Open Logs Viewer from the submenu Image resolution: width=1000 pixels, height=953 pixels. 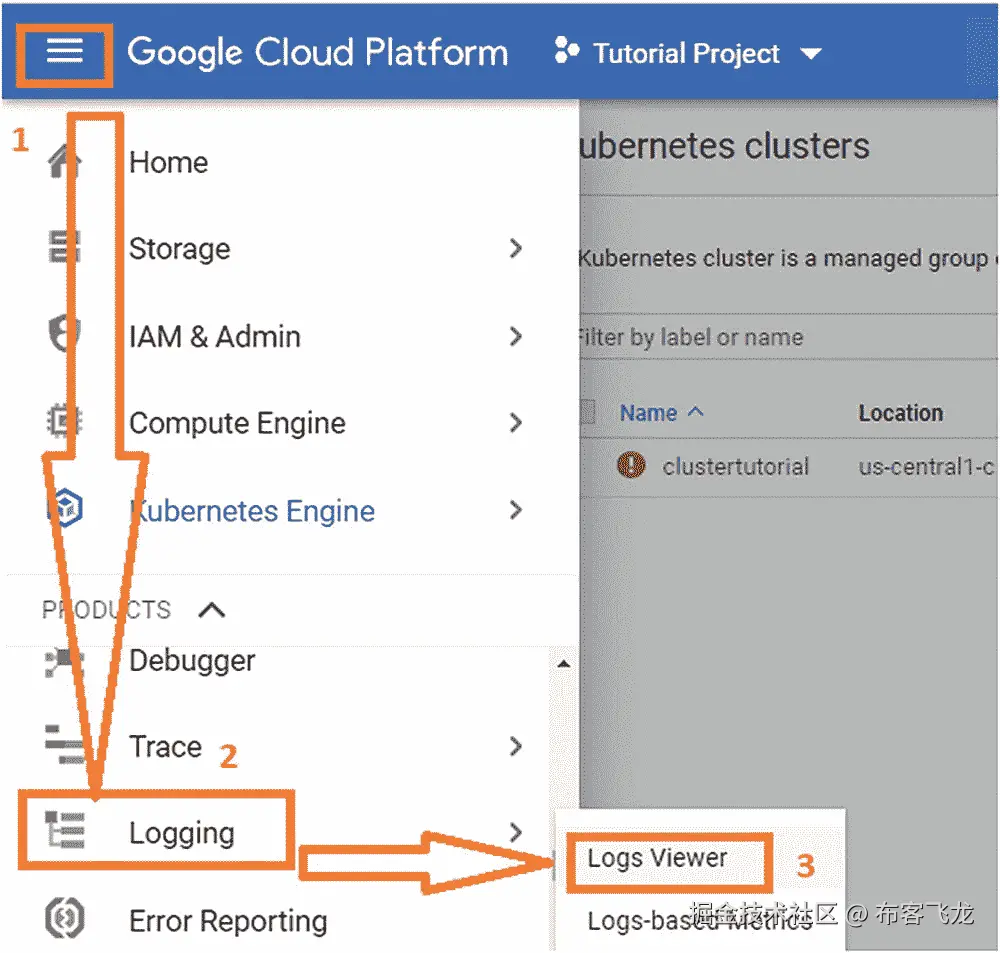coord(657,858)
